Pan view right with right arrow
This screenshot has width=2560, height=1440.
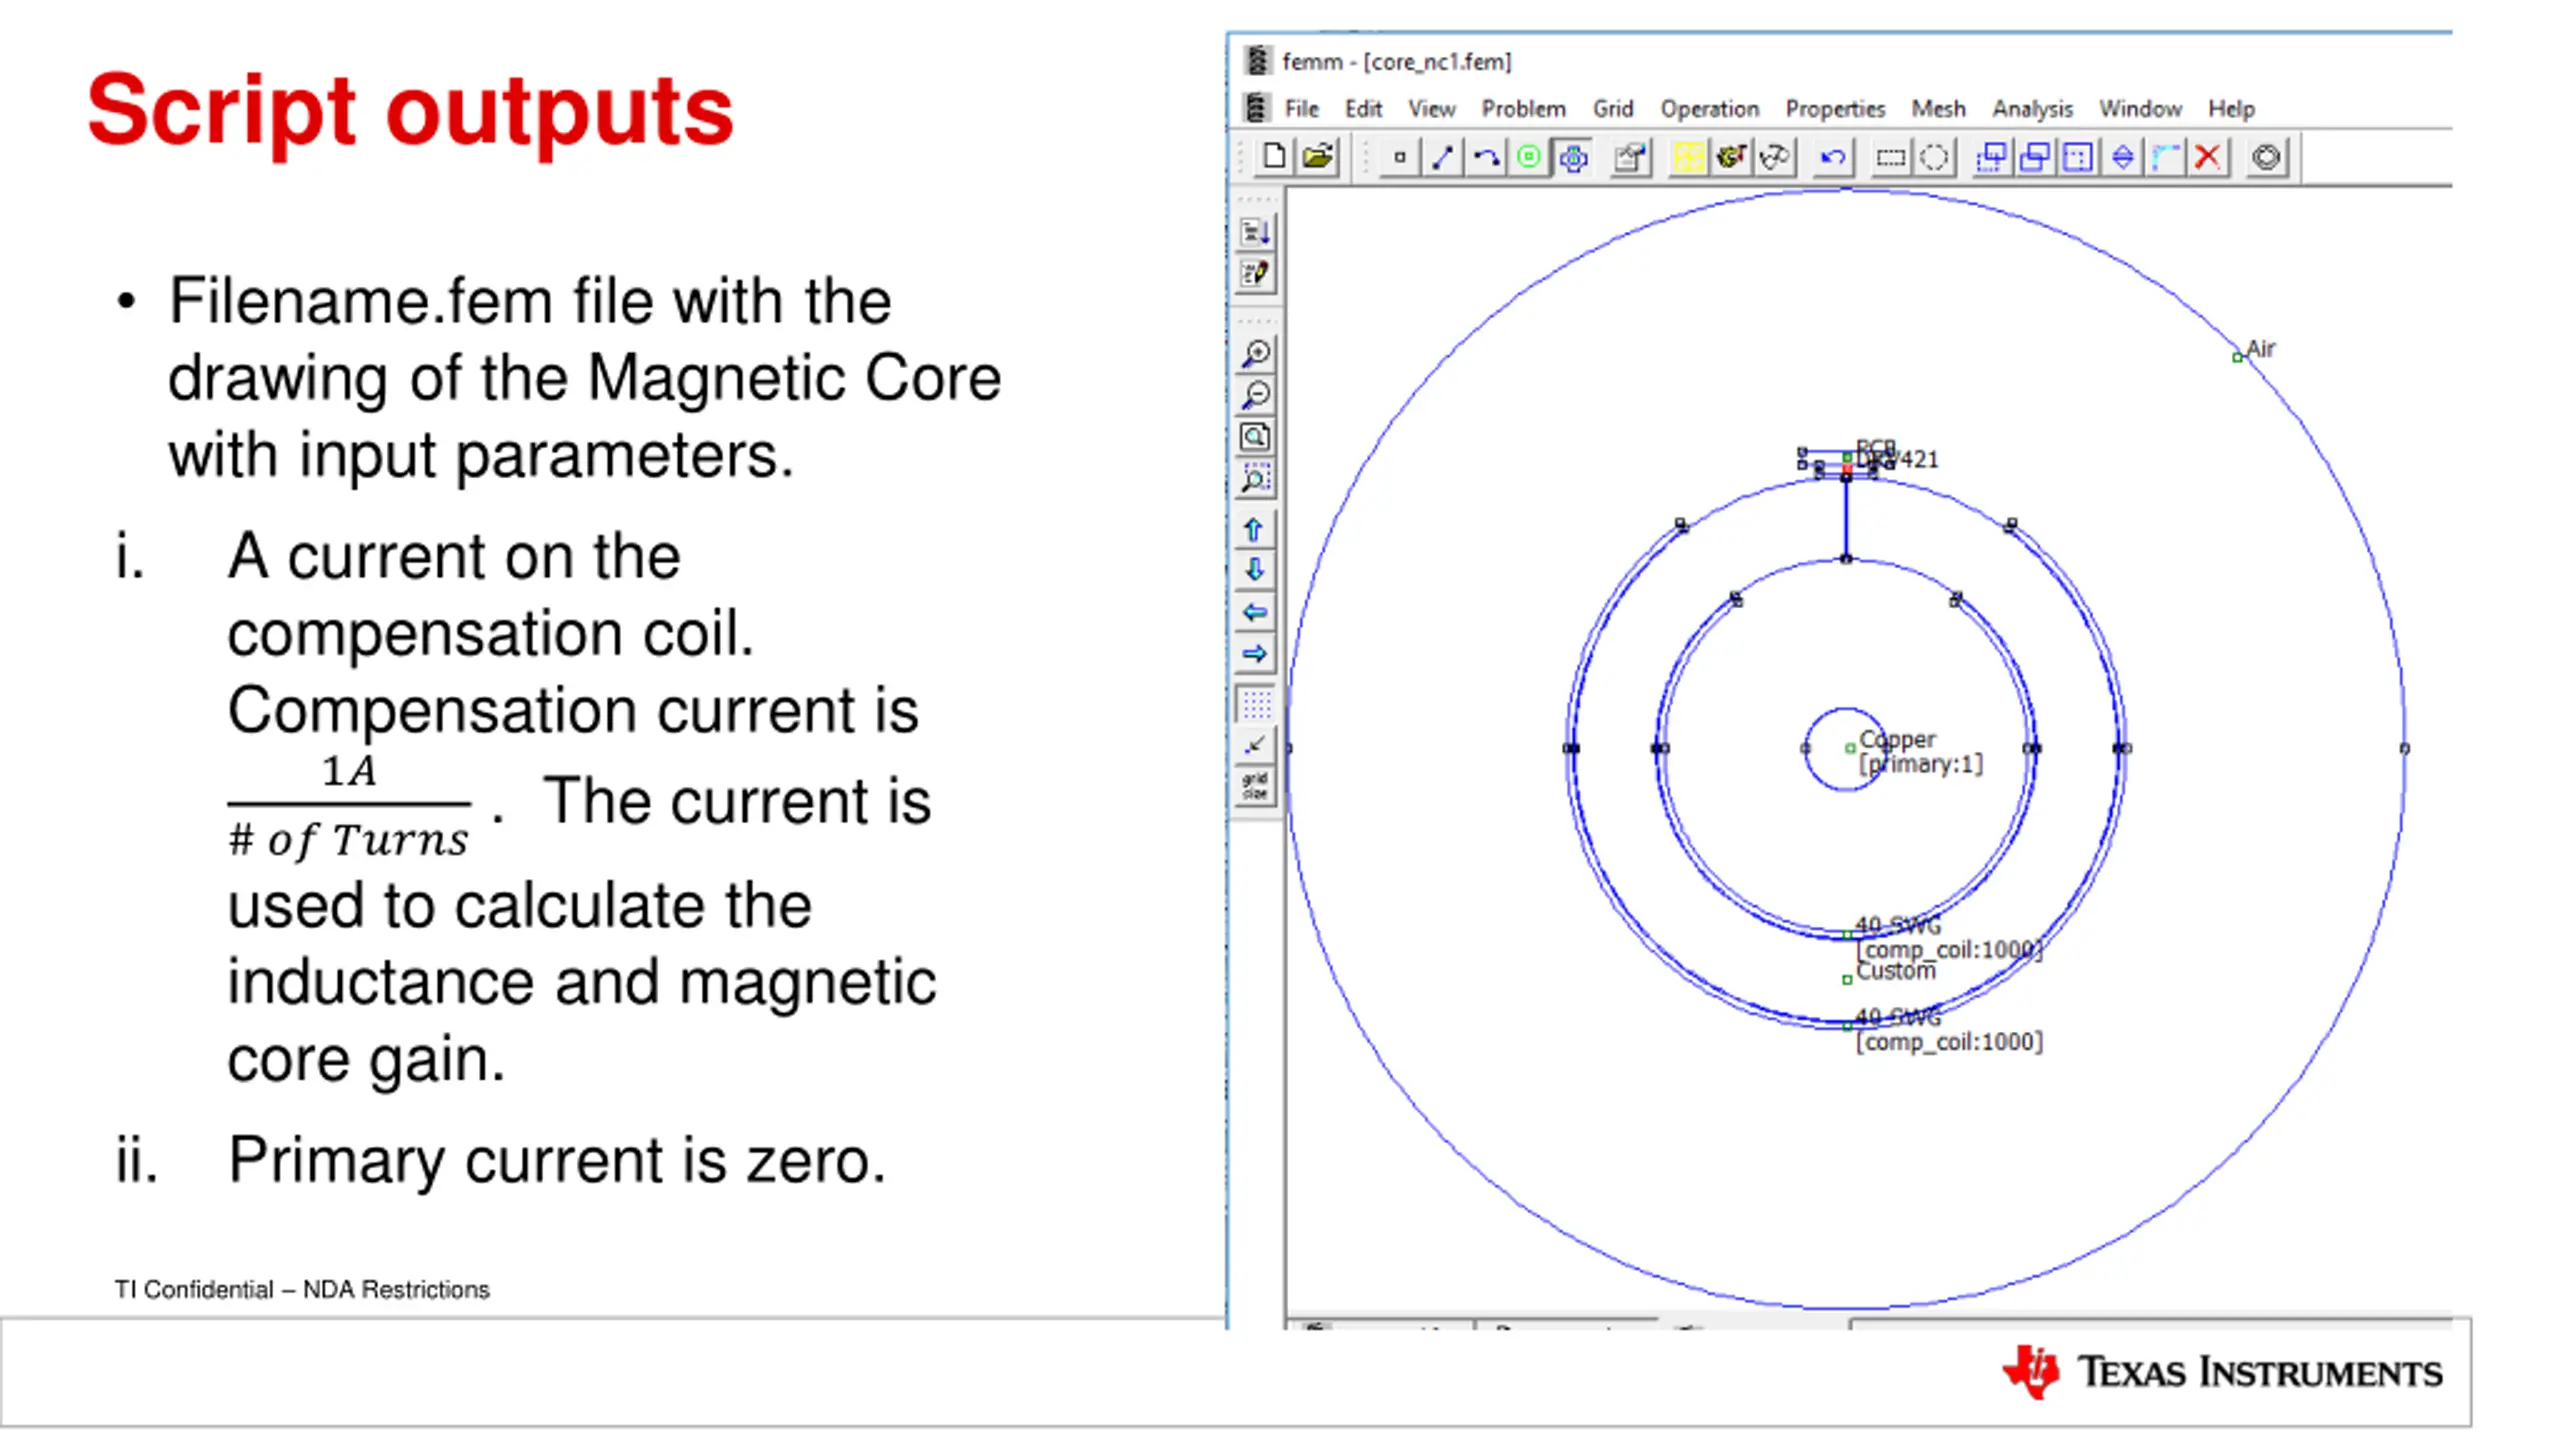1255,654
